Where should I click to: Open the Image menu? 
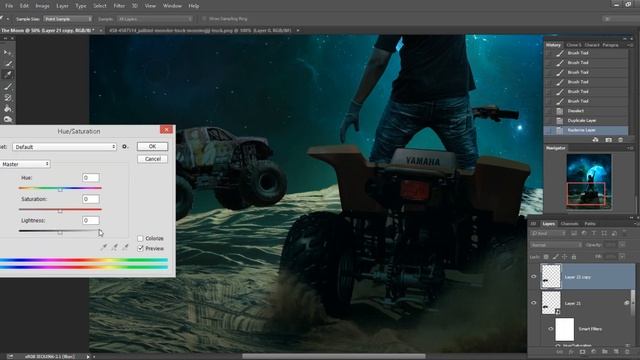coord(42,6)
